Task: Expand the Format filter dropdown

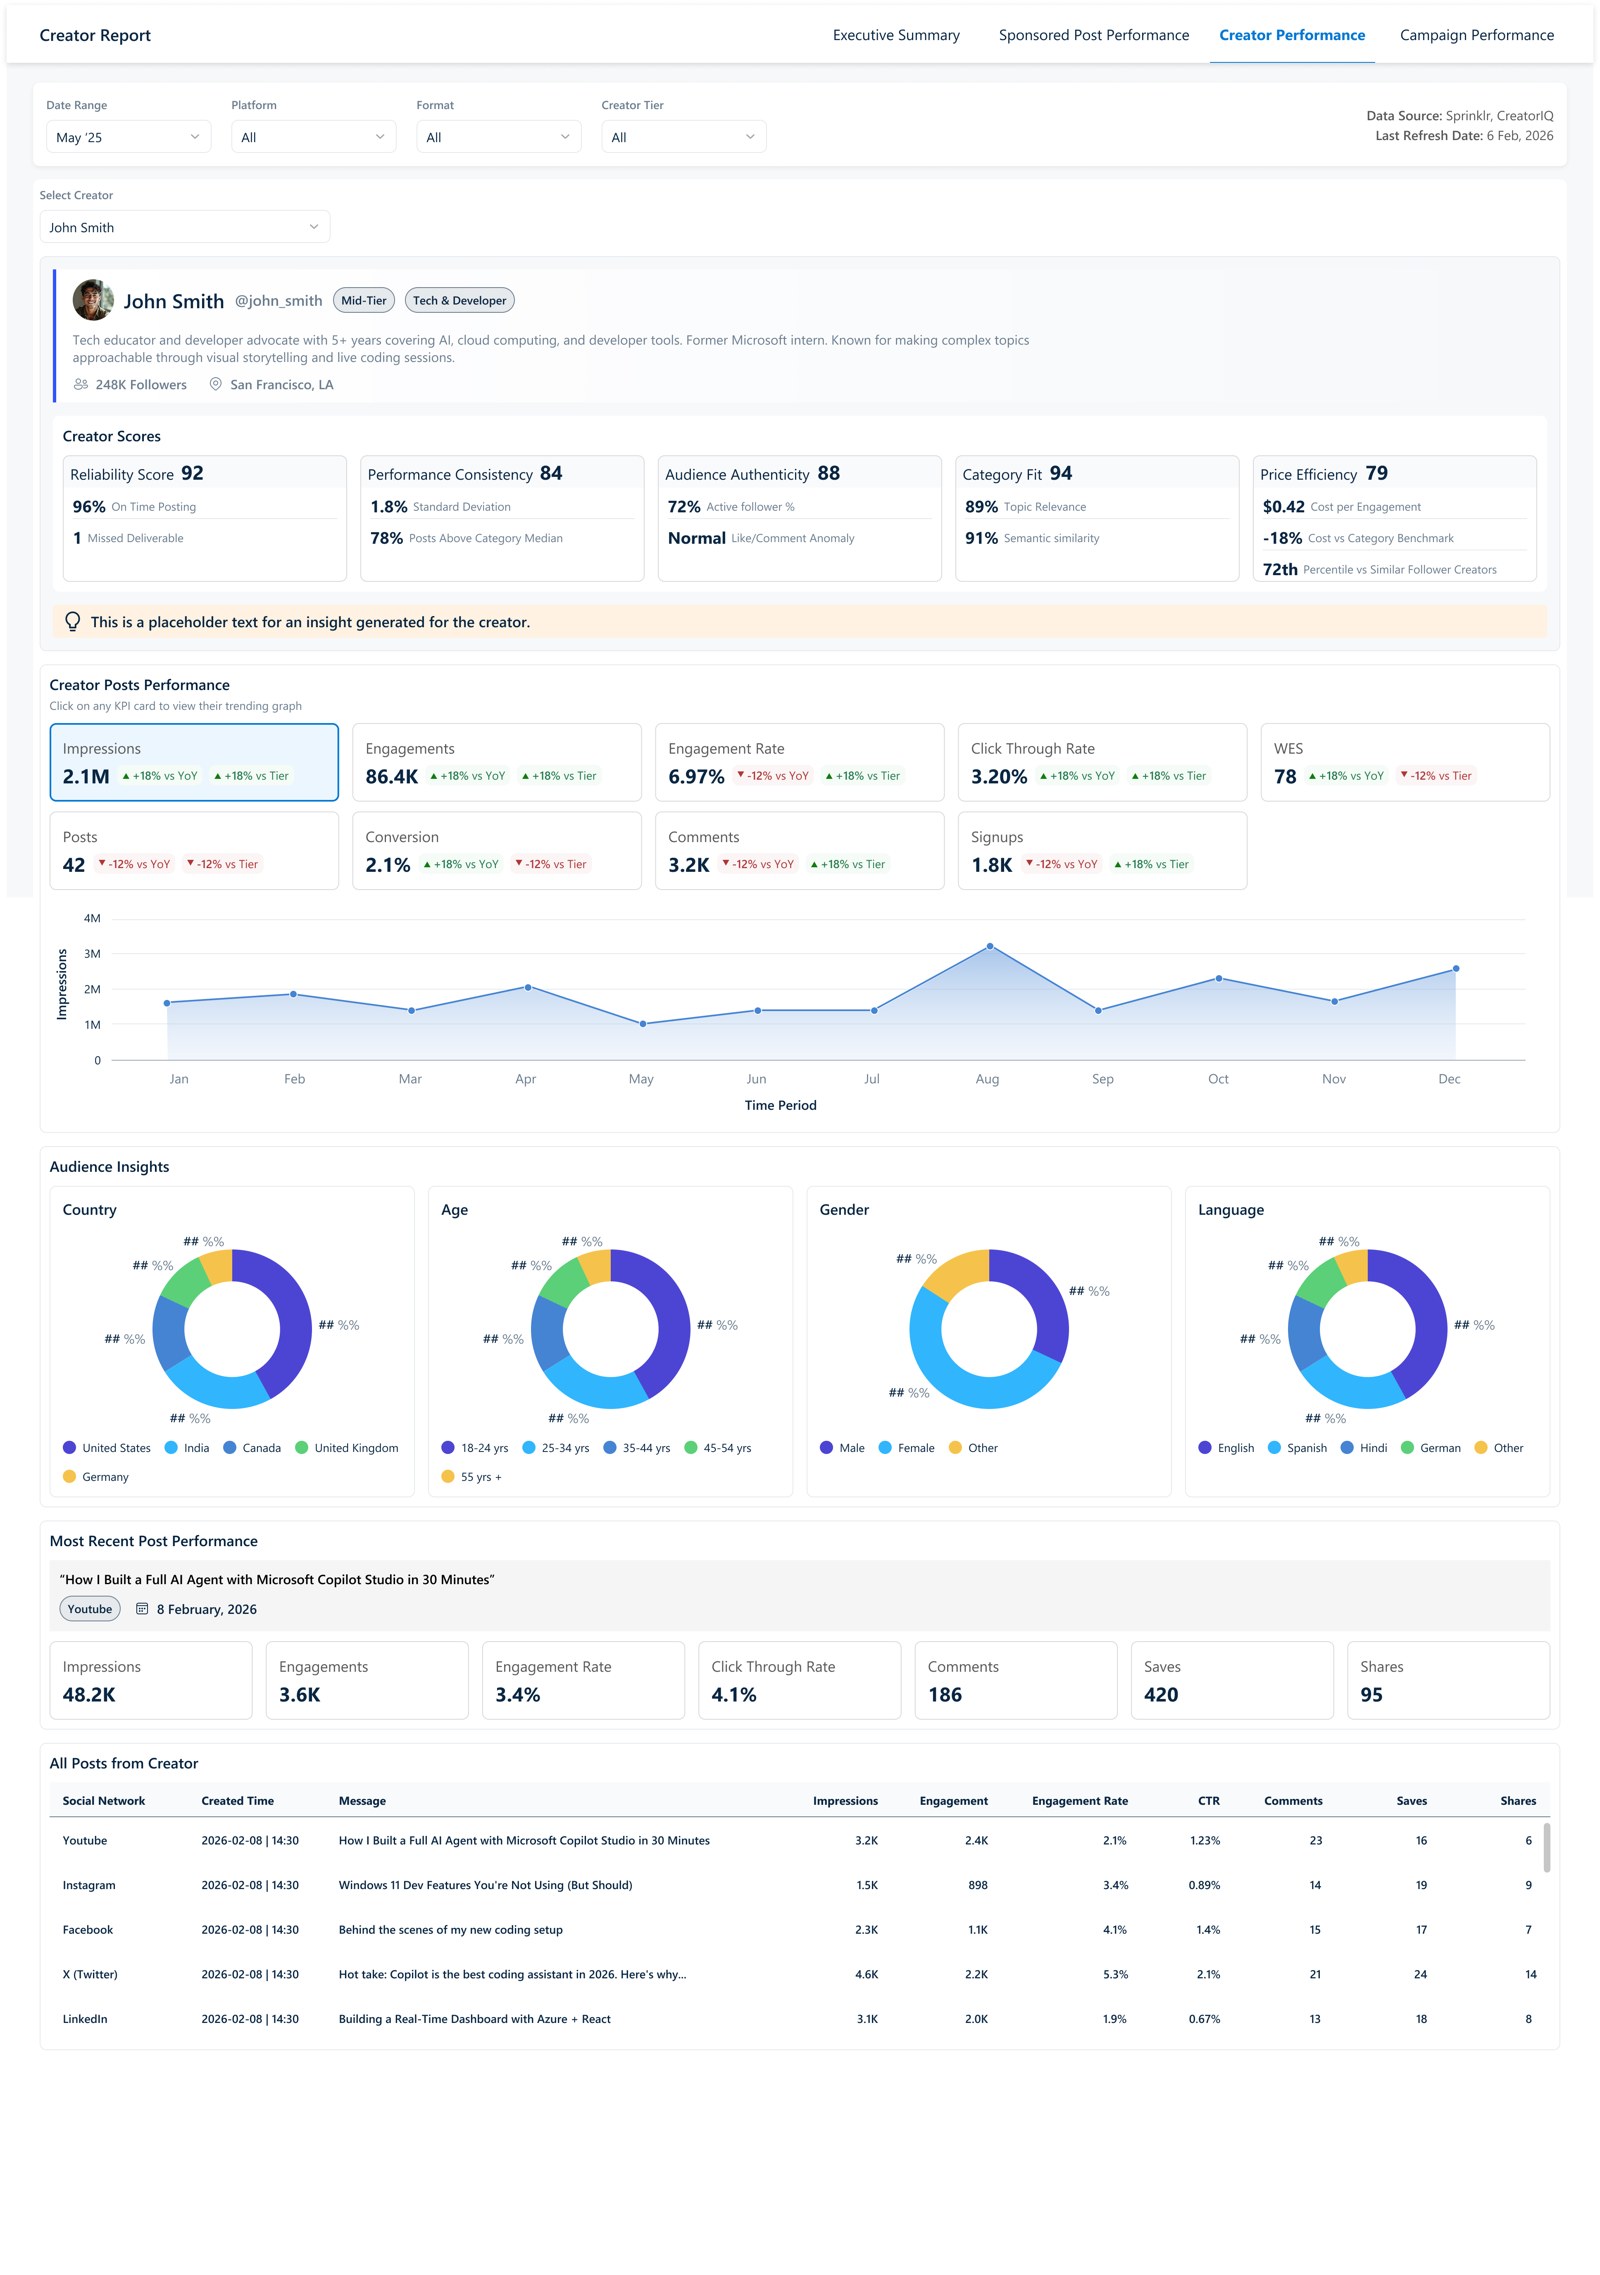Action: click(498, 137)
